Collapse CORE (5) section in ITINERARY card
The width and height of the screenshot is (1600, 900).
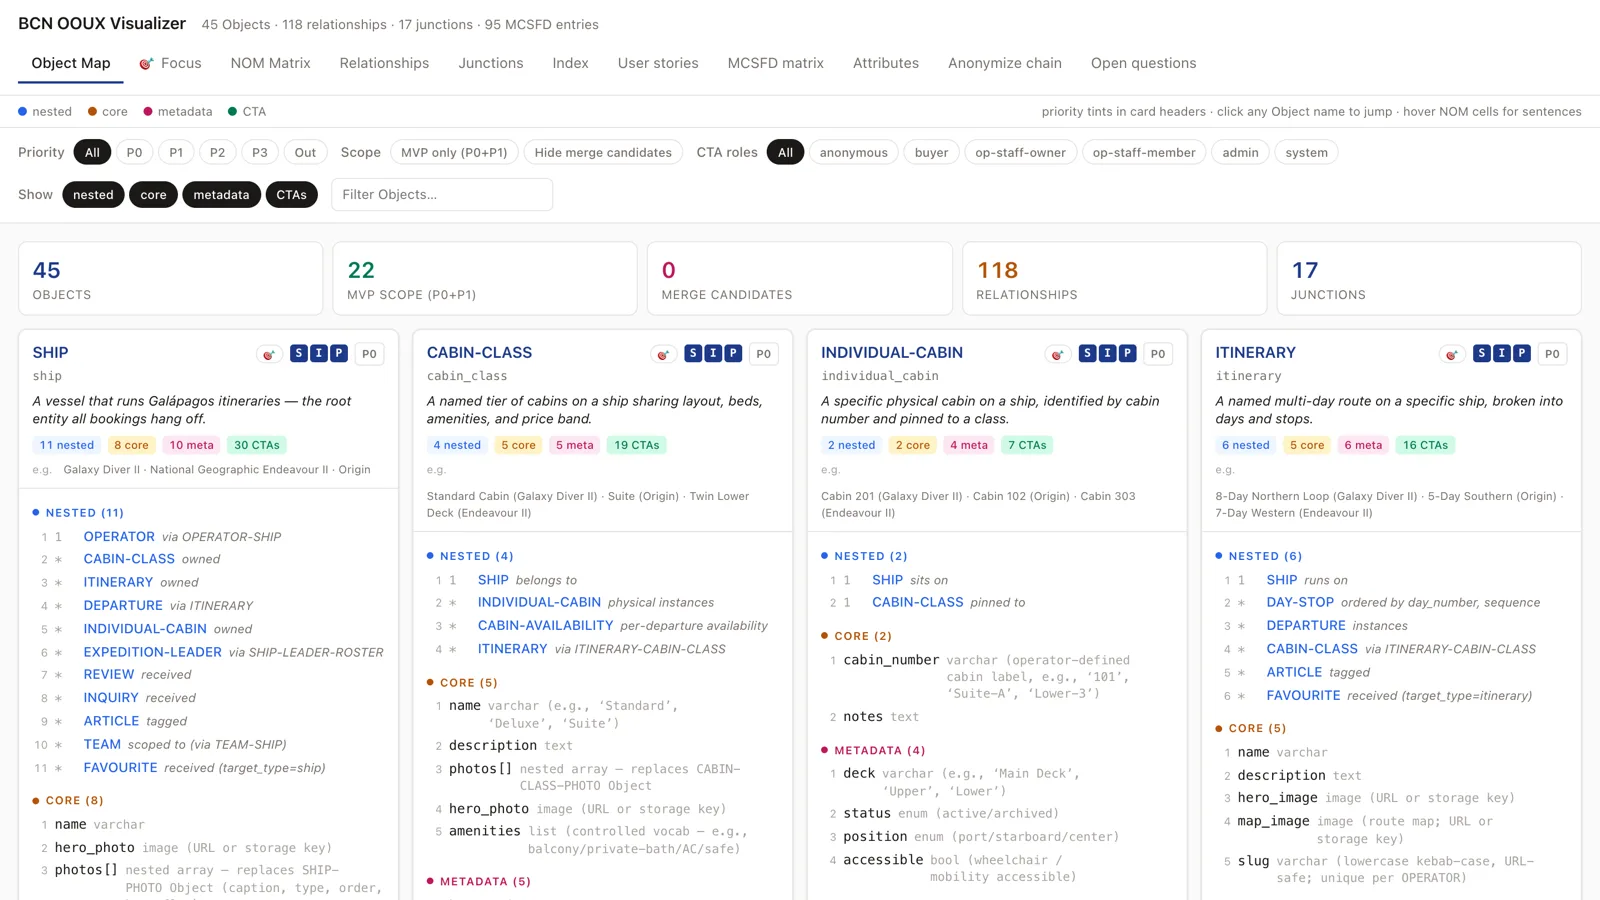[x=1251, y=729]
